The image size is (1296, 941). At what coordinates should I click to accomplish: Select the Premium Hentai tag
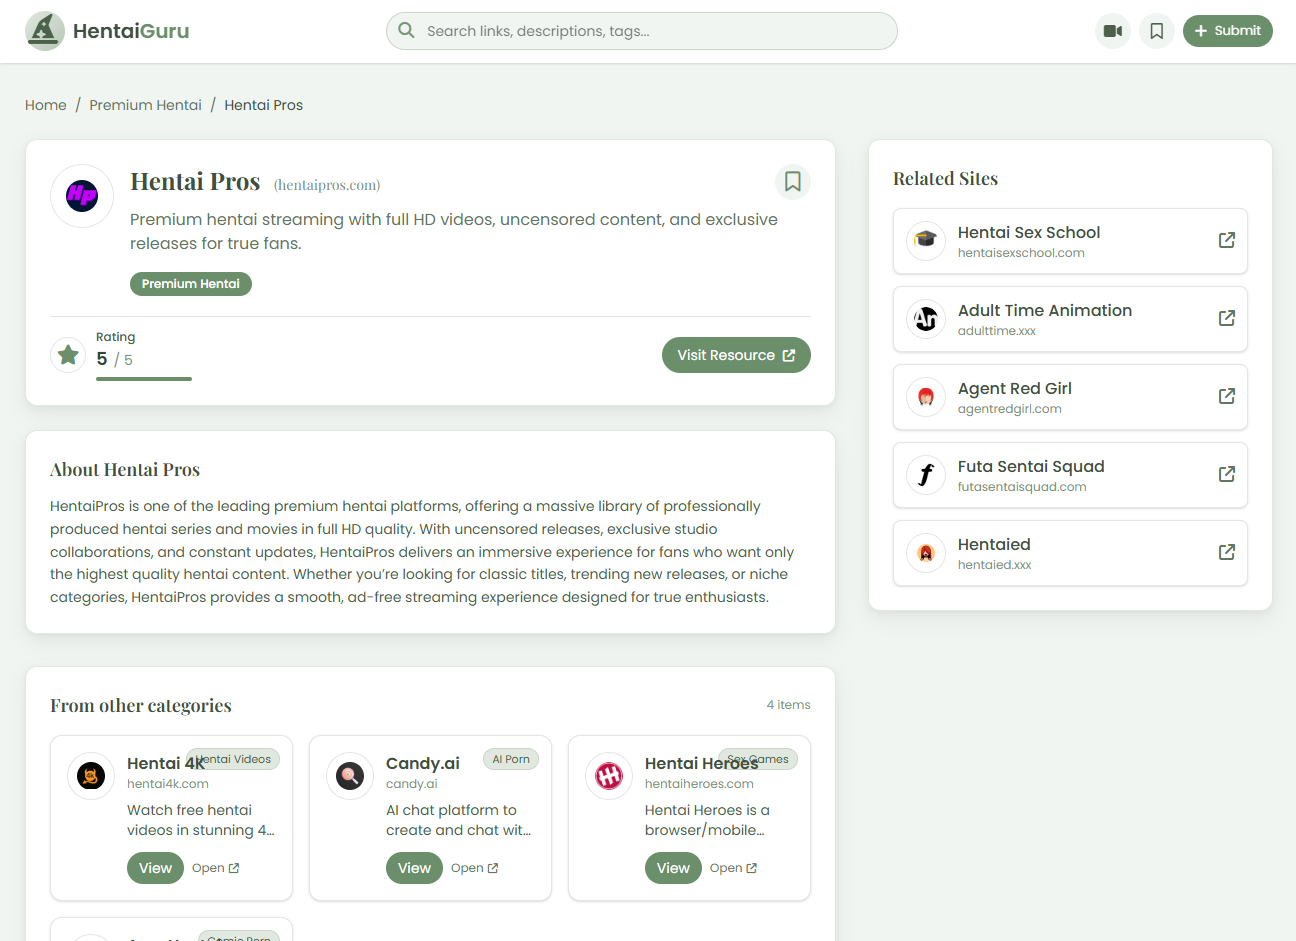pyautogui.click(x=191, y=284)
